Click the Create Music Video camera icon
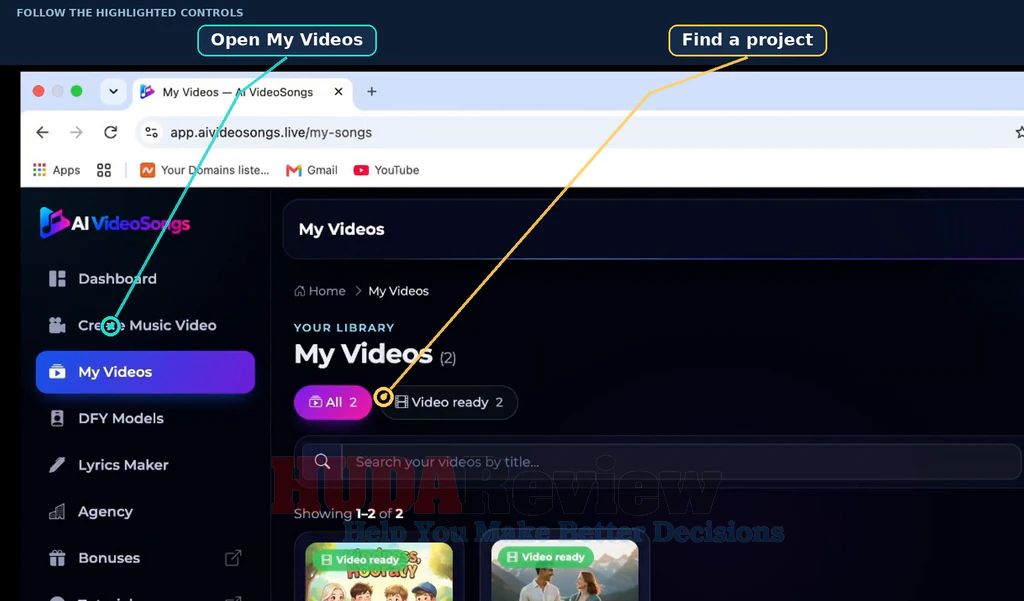 [x=57, y=325]
